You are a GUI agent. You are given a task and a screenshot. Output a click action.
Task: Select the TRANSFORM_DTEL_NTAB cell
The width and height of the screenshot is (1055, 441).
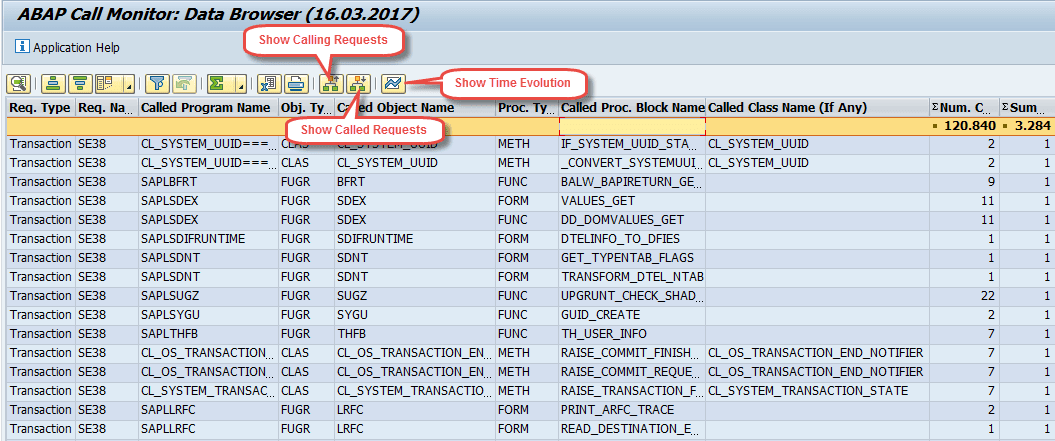tap(632, 277)
